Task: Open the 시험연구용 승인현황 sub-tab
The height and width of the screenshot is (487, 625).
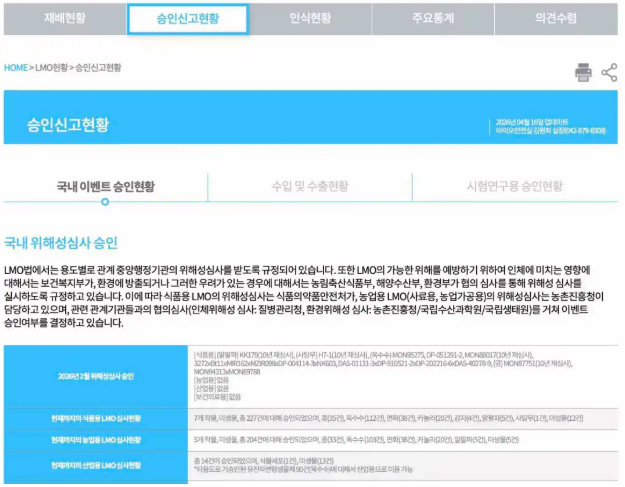Action: click(x=514, y=186)
